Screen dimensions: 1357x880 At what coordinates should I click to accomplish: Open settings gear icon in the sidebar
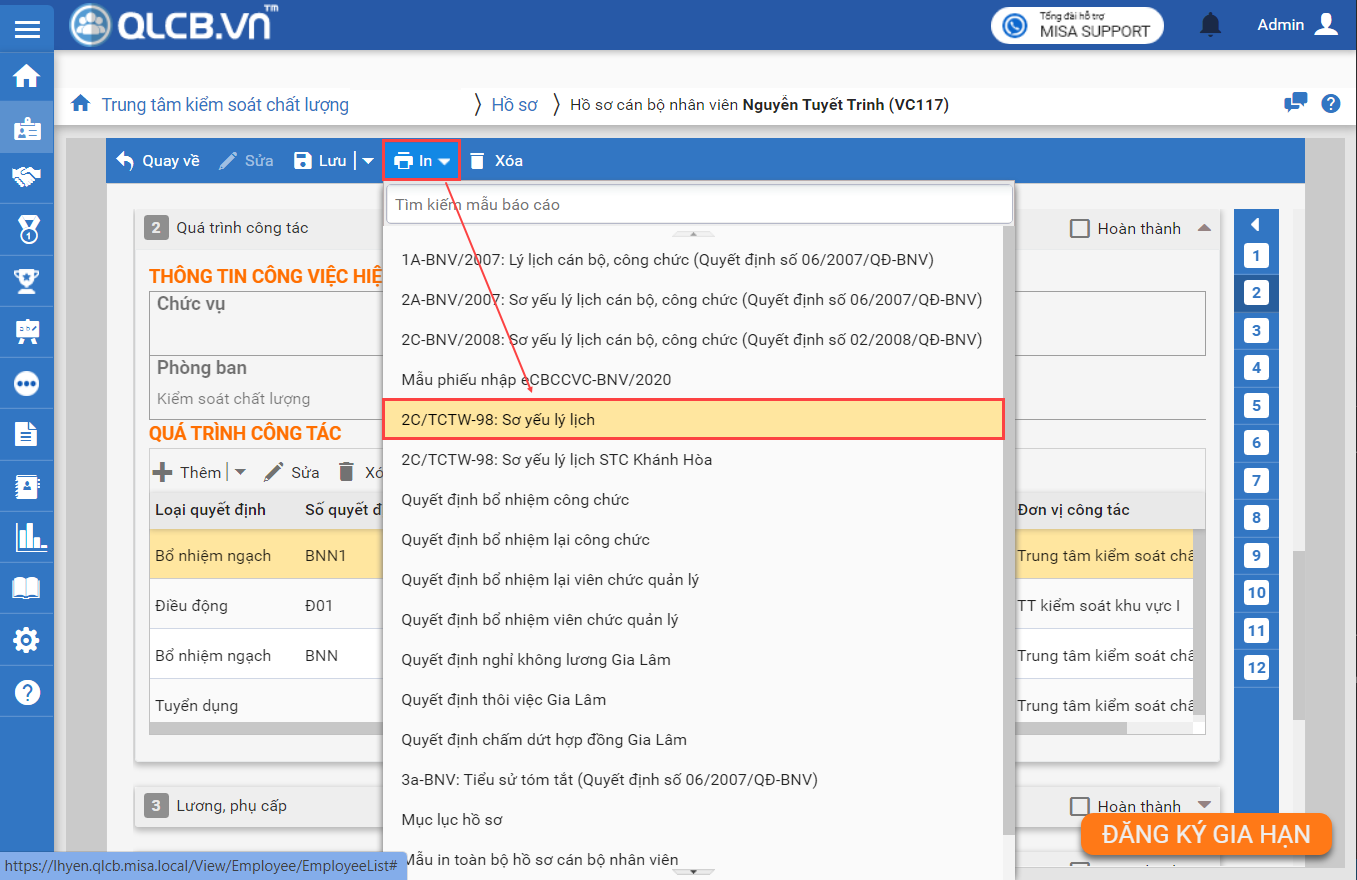point(27,640)
